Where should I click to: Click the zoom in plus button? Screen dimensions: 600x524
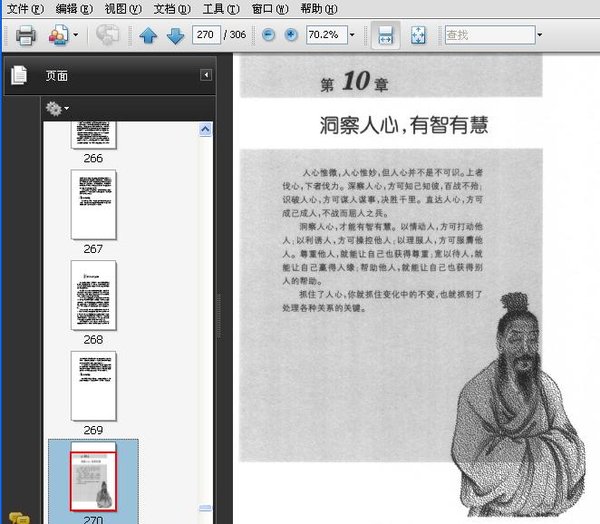(291, 35)
